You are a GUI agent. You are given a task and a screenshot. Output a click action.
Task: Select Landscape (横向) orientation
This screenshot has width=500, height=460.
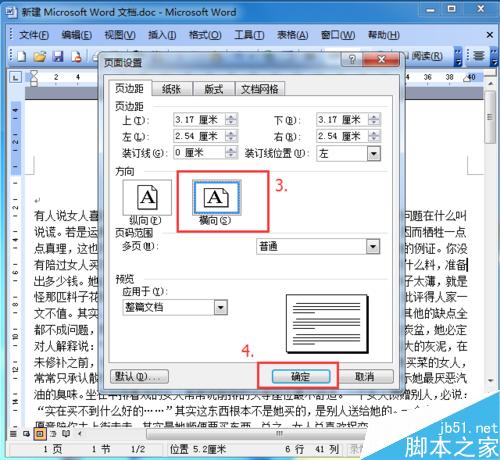pyautogui.click(x=217, y=198)
